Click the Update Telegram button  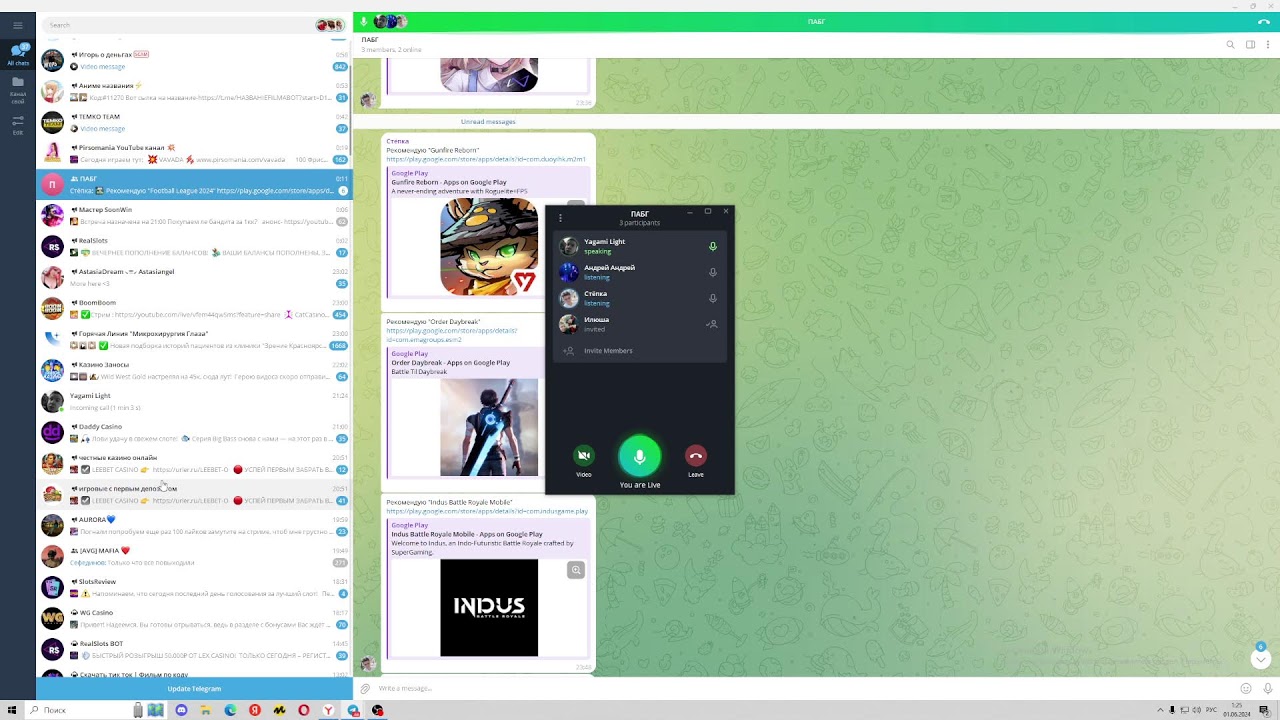194,689
